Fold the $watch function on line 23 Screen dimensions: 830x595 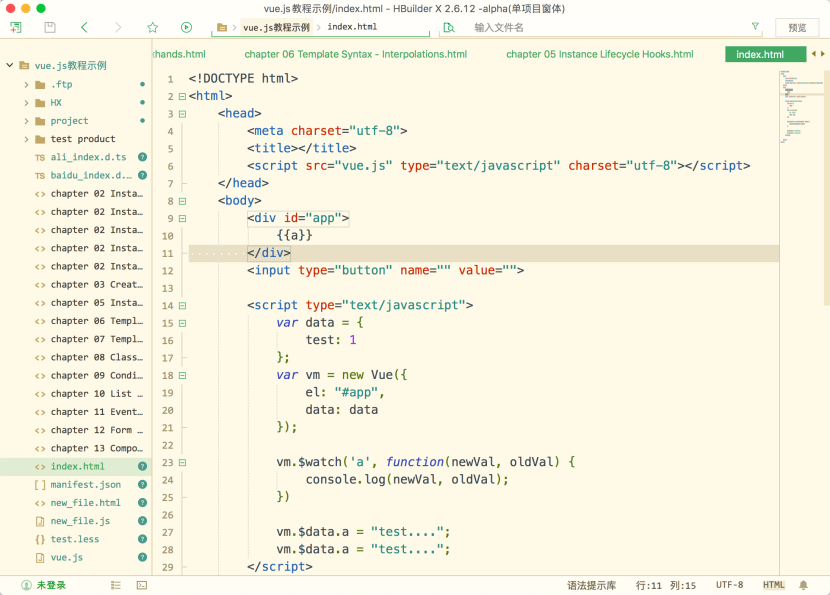click(182, 463)
